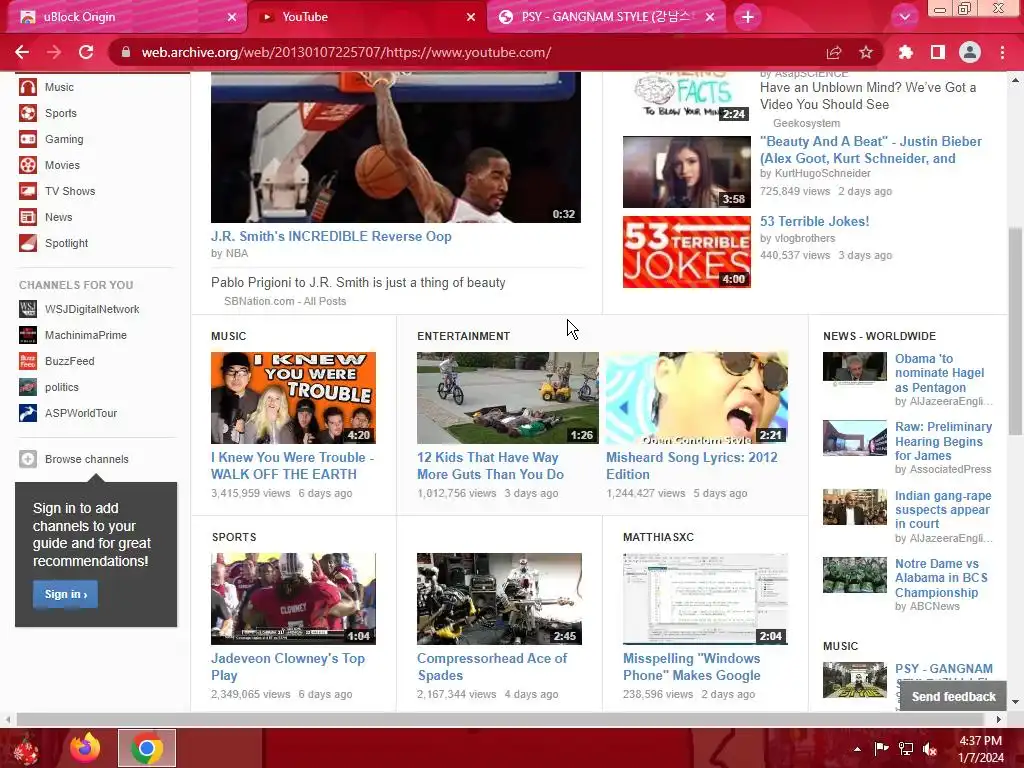Click the Misheard Song Lyrics thumbnail
The height and width of the screenshot is (768, 1024).
[696, 398]
